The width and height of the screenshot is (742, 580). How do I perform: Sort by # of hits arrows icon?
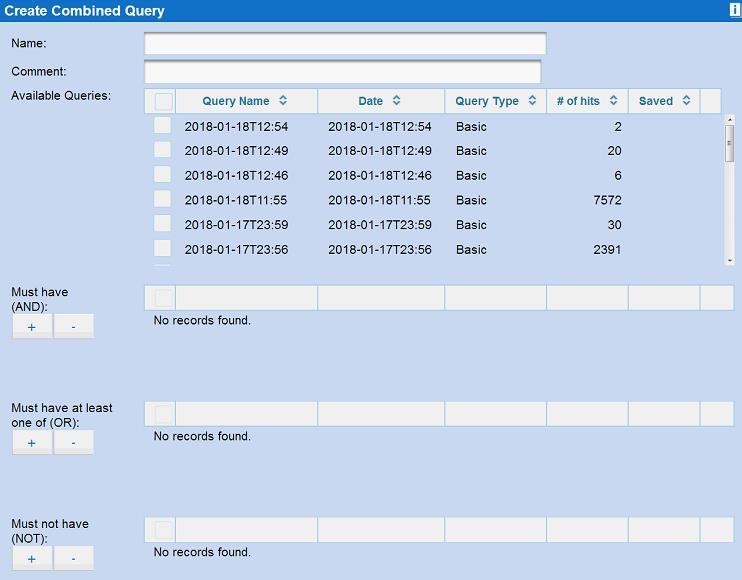[x=614, y=100]
